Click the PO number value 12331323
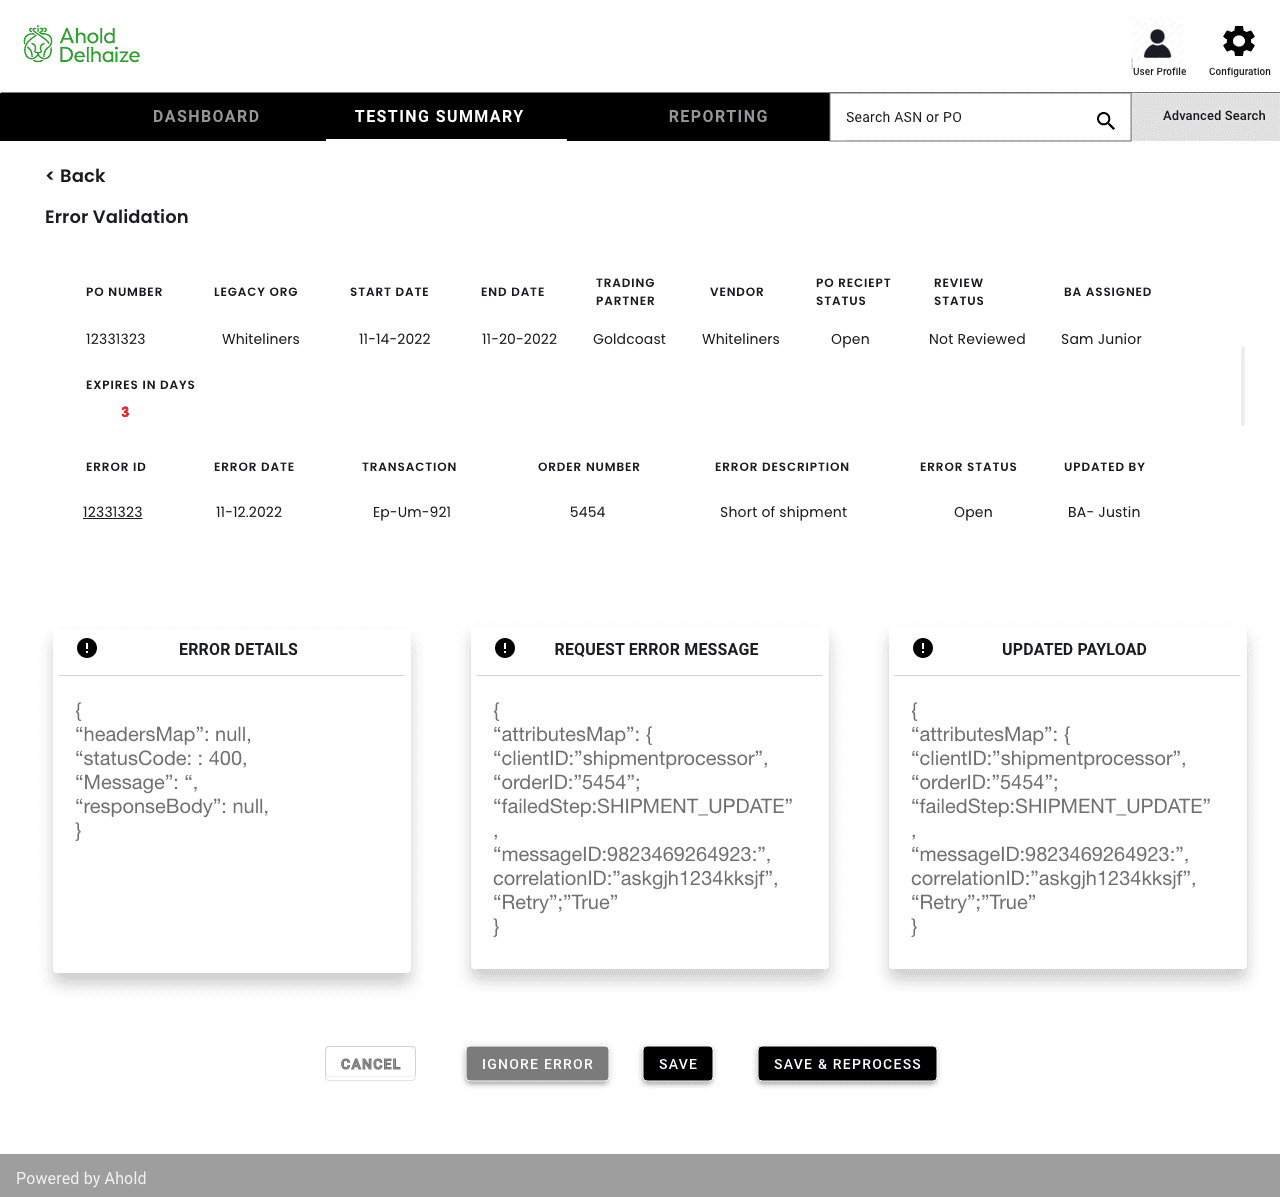The width and height of the screenshot is (1280, 1197). coord(115,339)
